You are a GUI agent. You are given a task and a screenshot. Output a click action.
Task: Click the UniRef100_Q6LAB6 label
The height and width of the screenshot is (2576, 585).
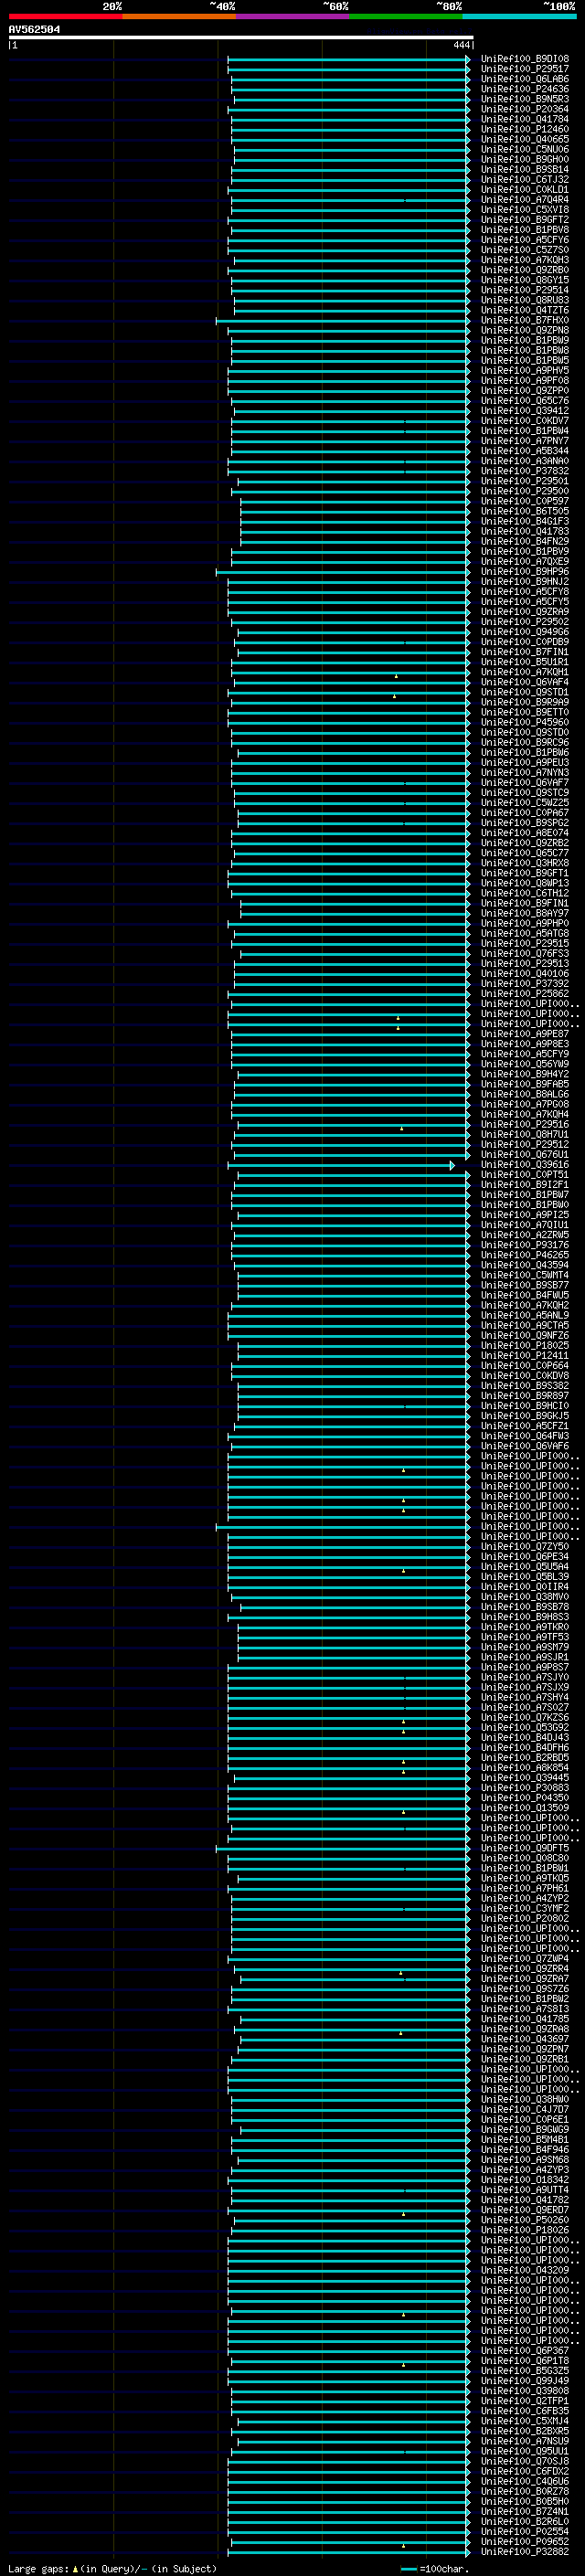[x=524, y=79]
